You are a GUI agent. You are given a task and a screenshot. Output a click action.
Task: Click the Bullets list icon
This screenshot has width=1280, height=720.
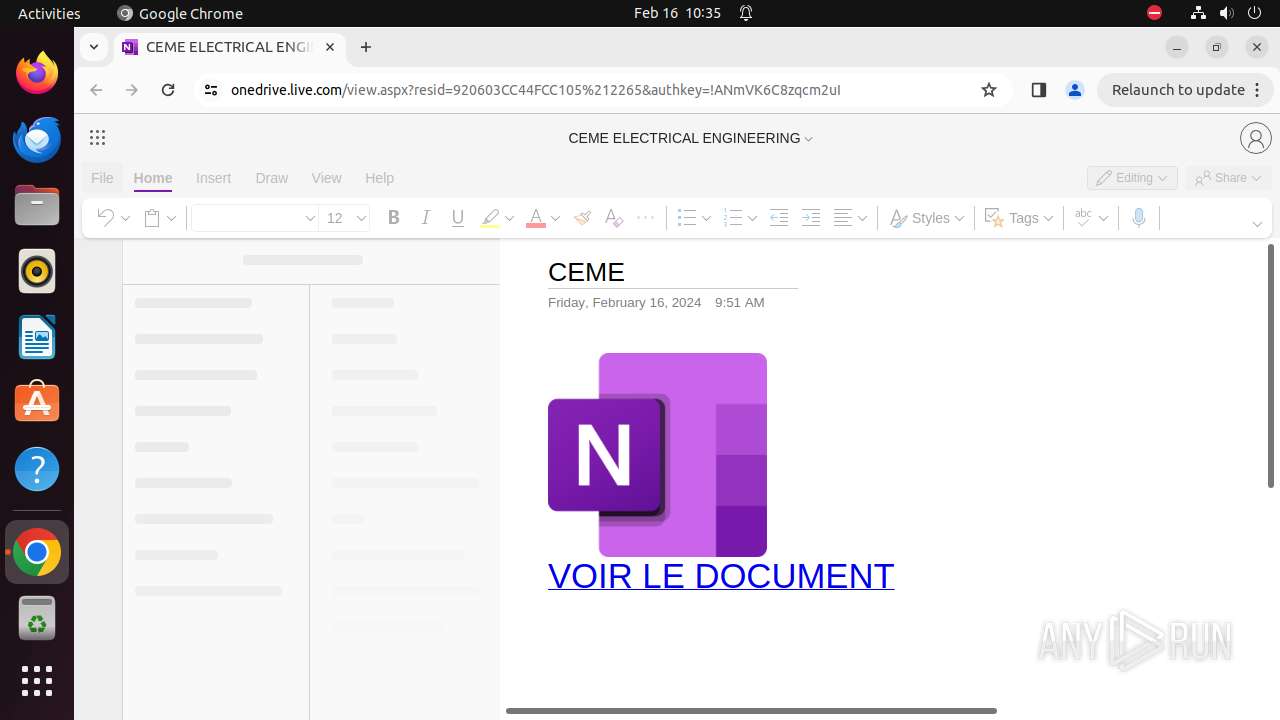pyautogui.click(x=686, y=218)
